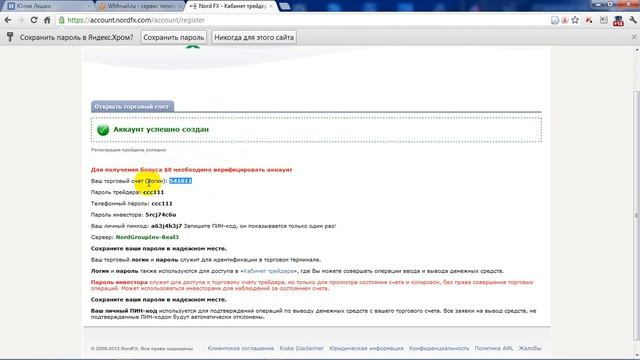Bookmark this page with the star icon

pyautogui.click(x=575, y=20)
